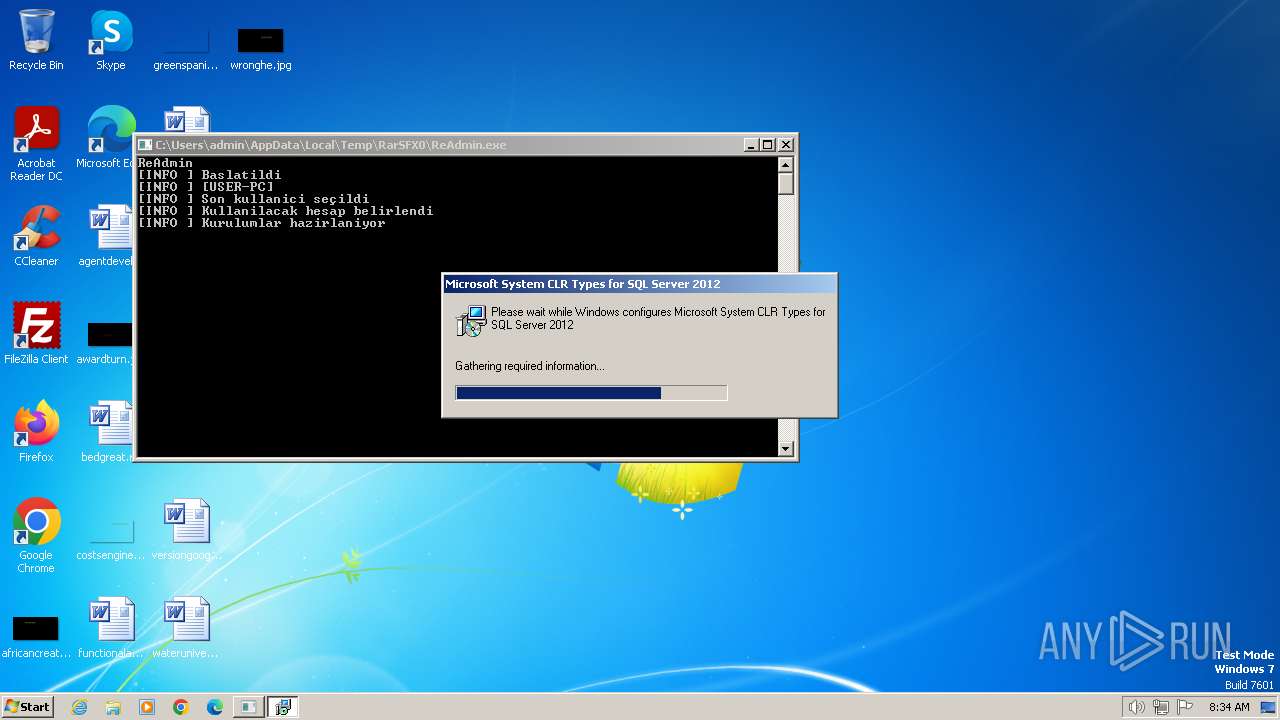Open Internet Explorer from the taskbar
The image size is (1280, 720).
pyautogui.click(x=80, y=707)
